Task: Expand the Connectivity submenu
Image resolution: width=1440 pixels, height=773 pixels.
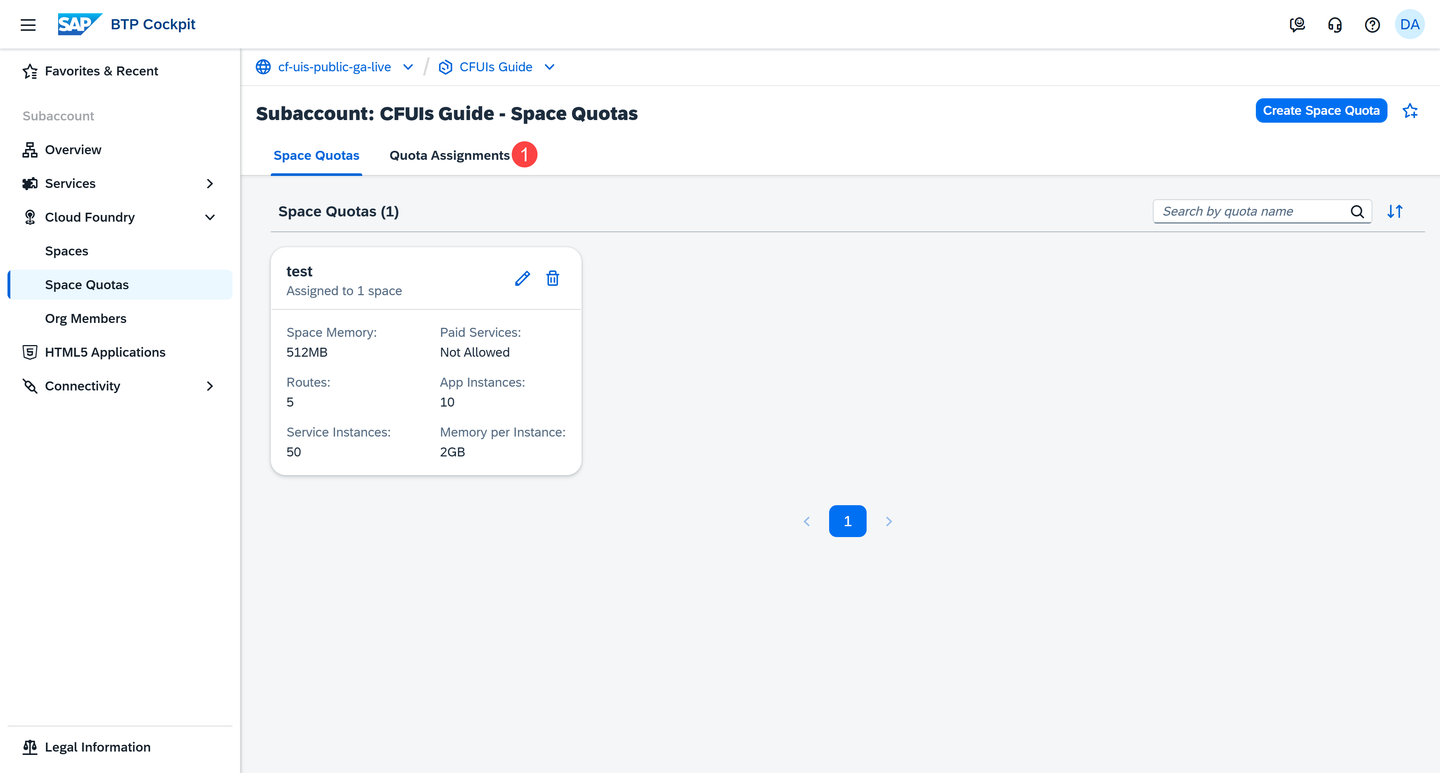Action: point(210,386)
